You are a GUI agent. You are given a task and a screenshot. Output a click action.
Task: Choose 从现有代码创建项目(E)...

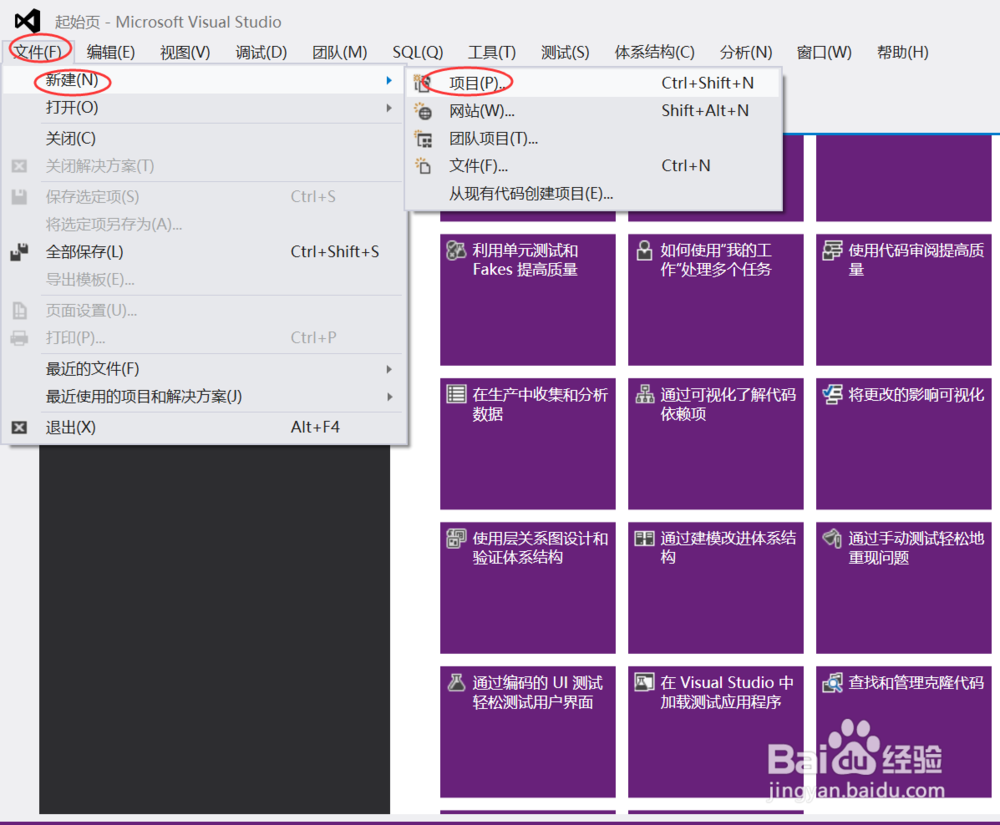(593, 194)
